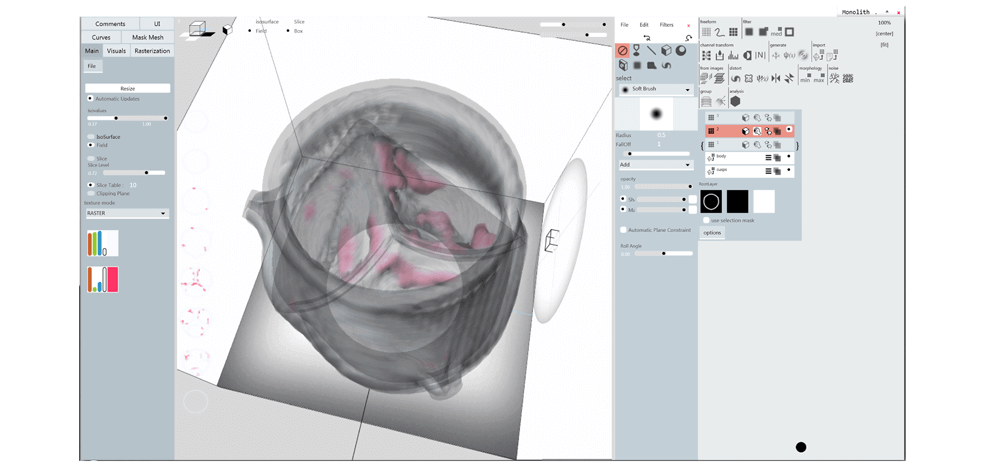The height and width of the screenshot is (468, 990).
Task: Open the Mask Mesh tab
Action: click(x=148, y=37)
